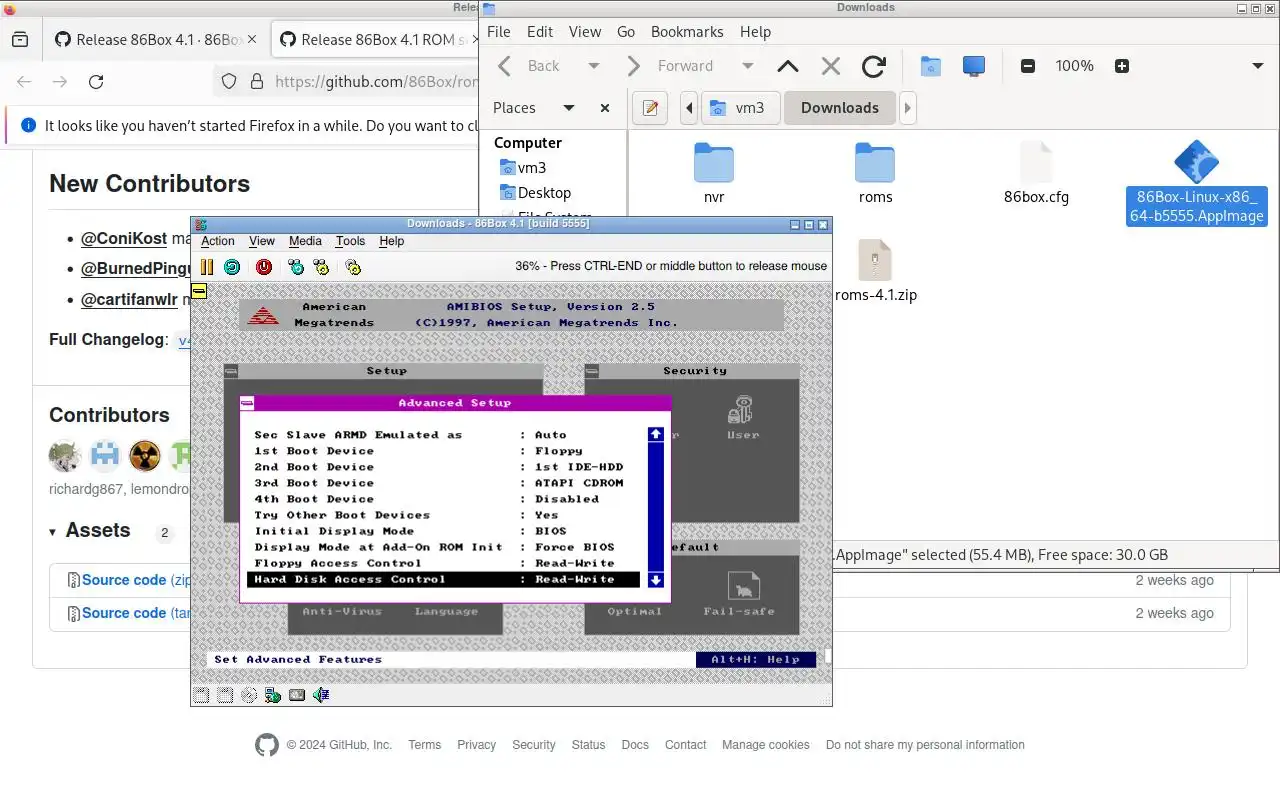Select 1st Boot Device BIOS row
The height and width of the screenshot is (800, 1280).
443,451
